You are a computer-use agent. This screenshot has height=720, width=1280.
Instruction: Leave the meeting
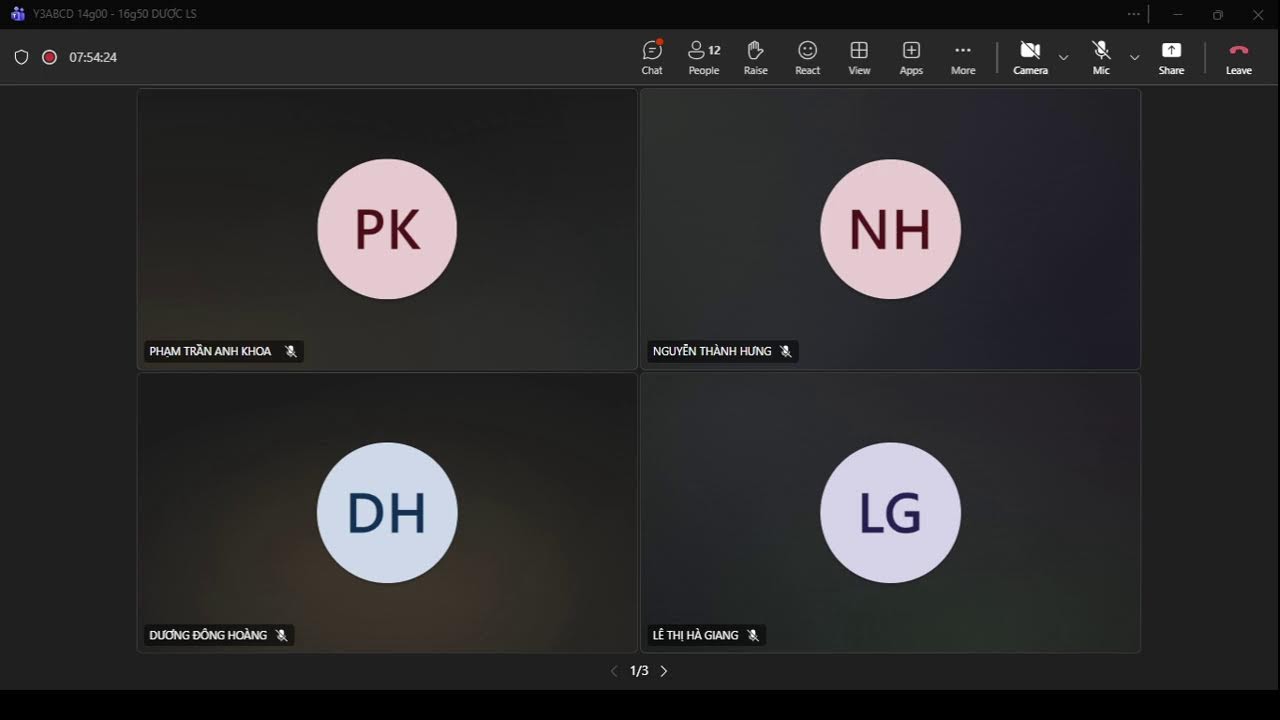(1239, 58)
